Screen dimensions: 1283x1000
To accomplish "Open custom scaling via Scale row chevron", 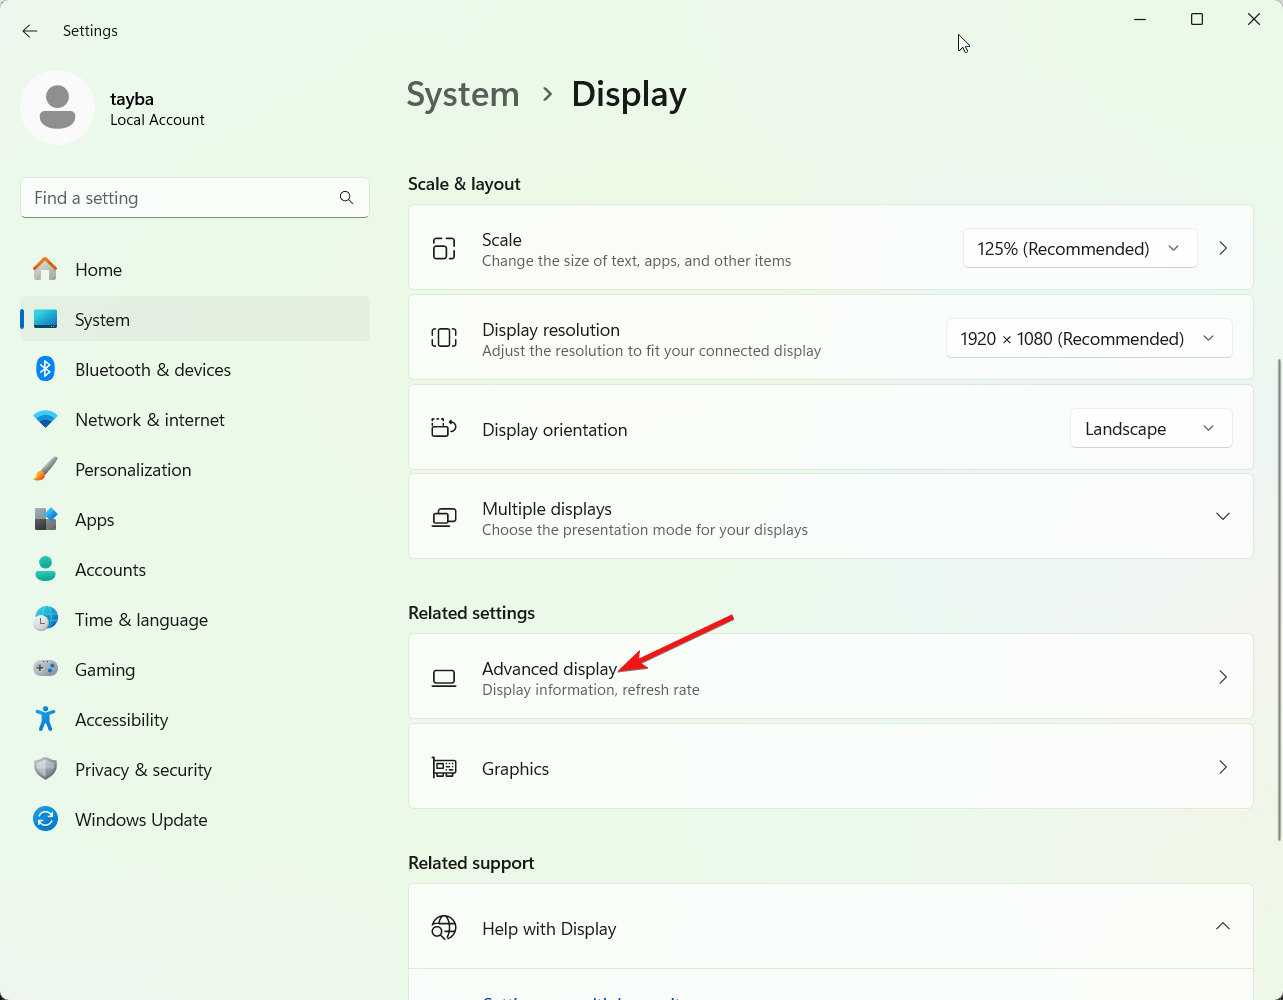I will pos(1223,248).
